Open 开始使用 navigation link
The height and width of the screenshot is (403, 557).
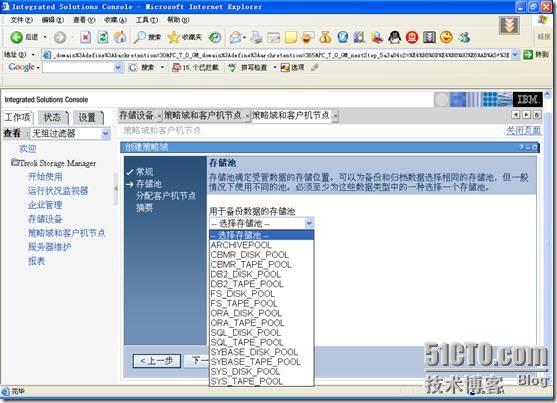point(45,177)
